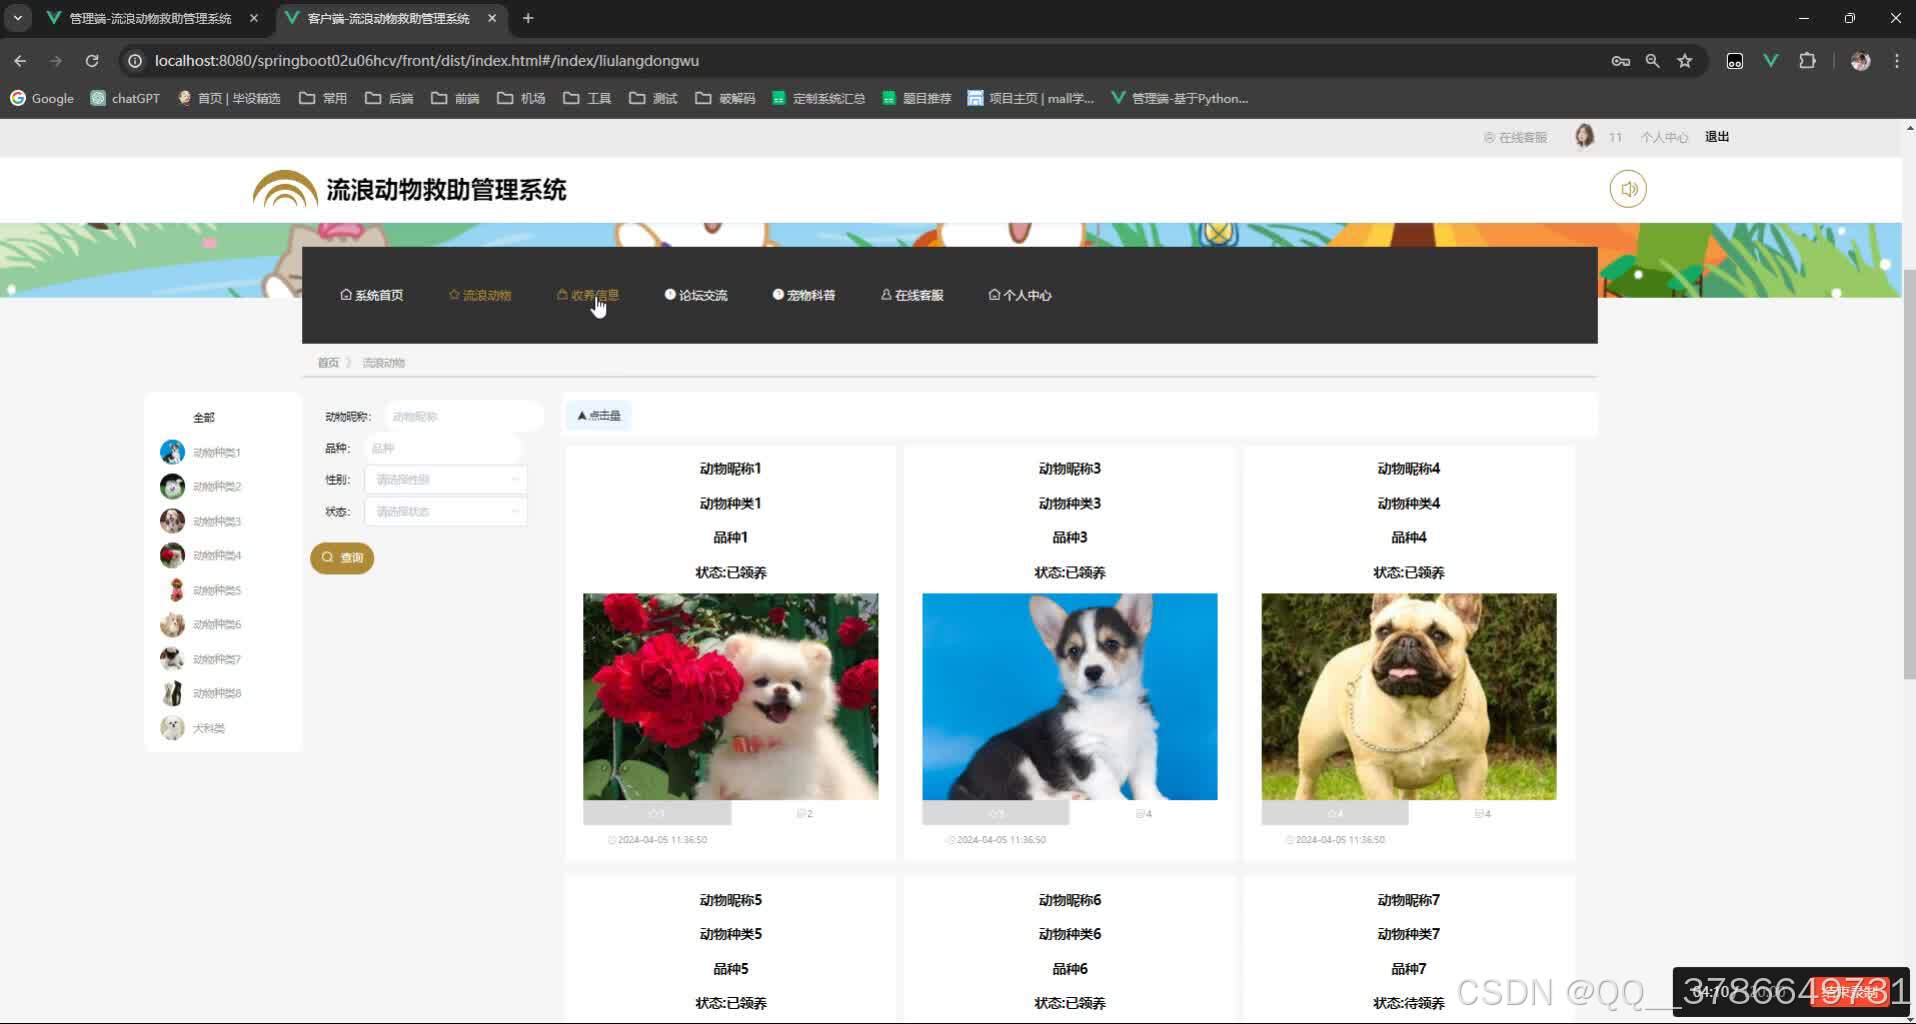Click the zoom magnifier icon in address bar
This screenshot has height=1024, width=1916.
(x=1652, y=61)
